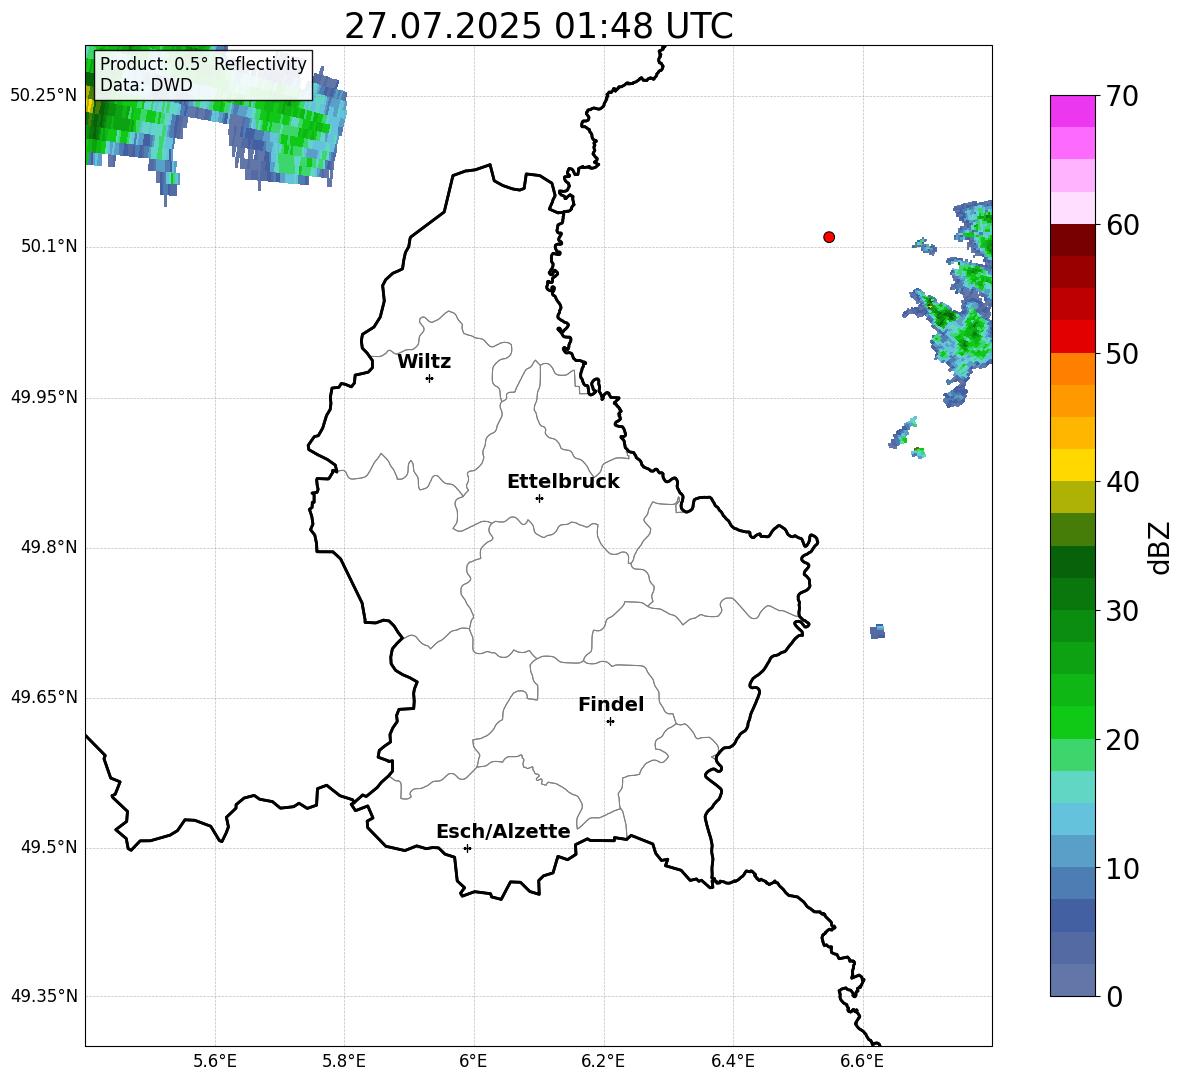Viewport: 1184px width, 1081px height.
Task: Click the dBZ colorbar label
Action: coord(1160,547)
